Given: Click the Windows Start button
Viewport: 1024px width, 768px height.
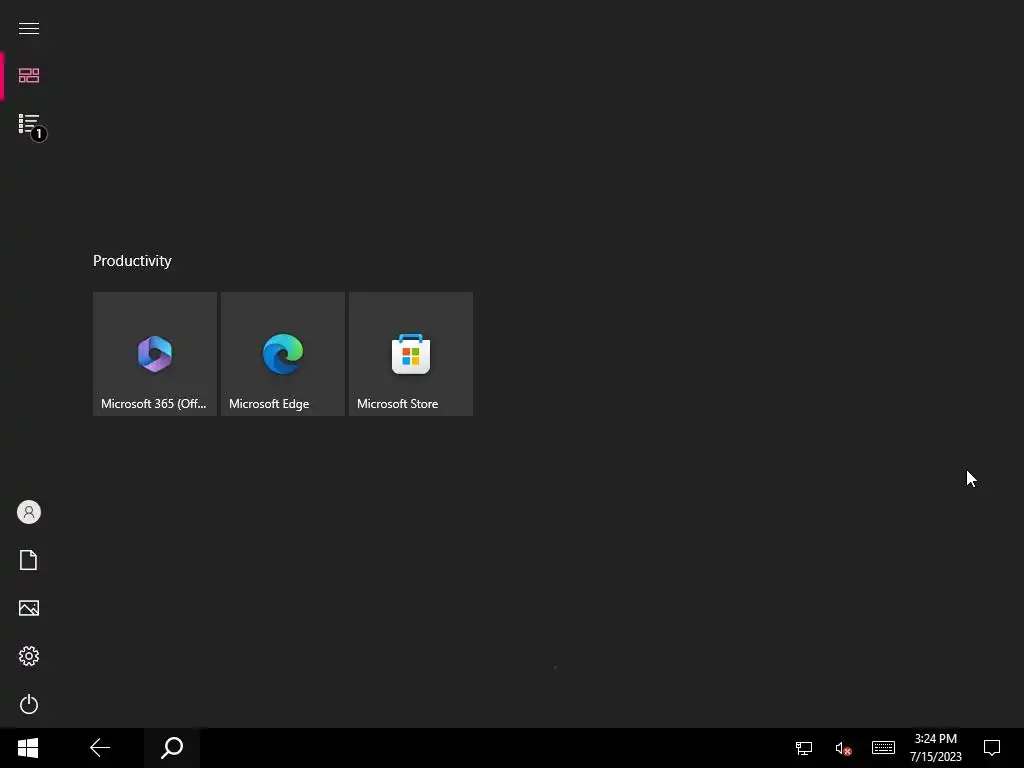Looking at the screenshot, I should (28, 748).
